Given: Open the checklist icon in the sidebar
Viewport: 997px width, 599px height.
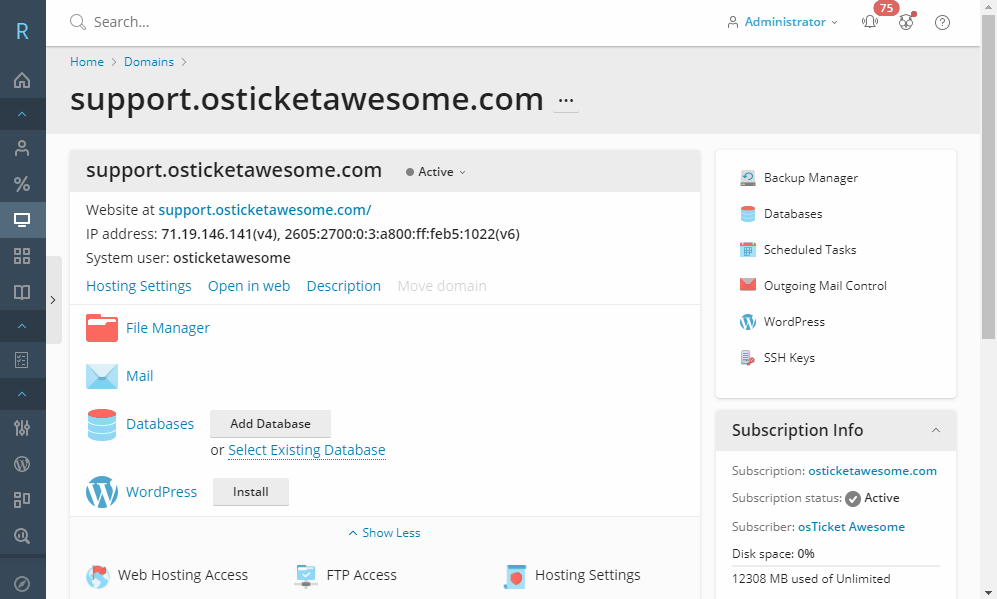Looking at the screenshot, I should click(22, 361).
